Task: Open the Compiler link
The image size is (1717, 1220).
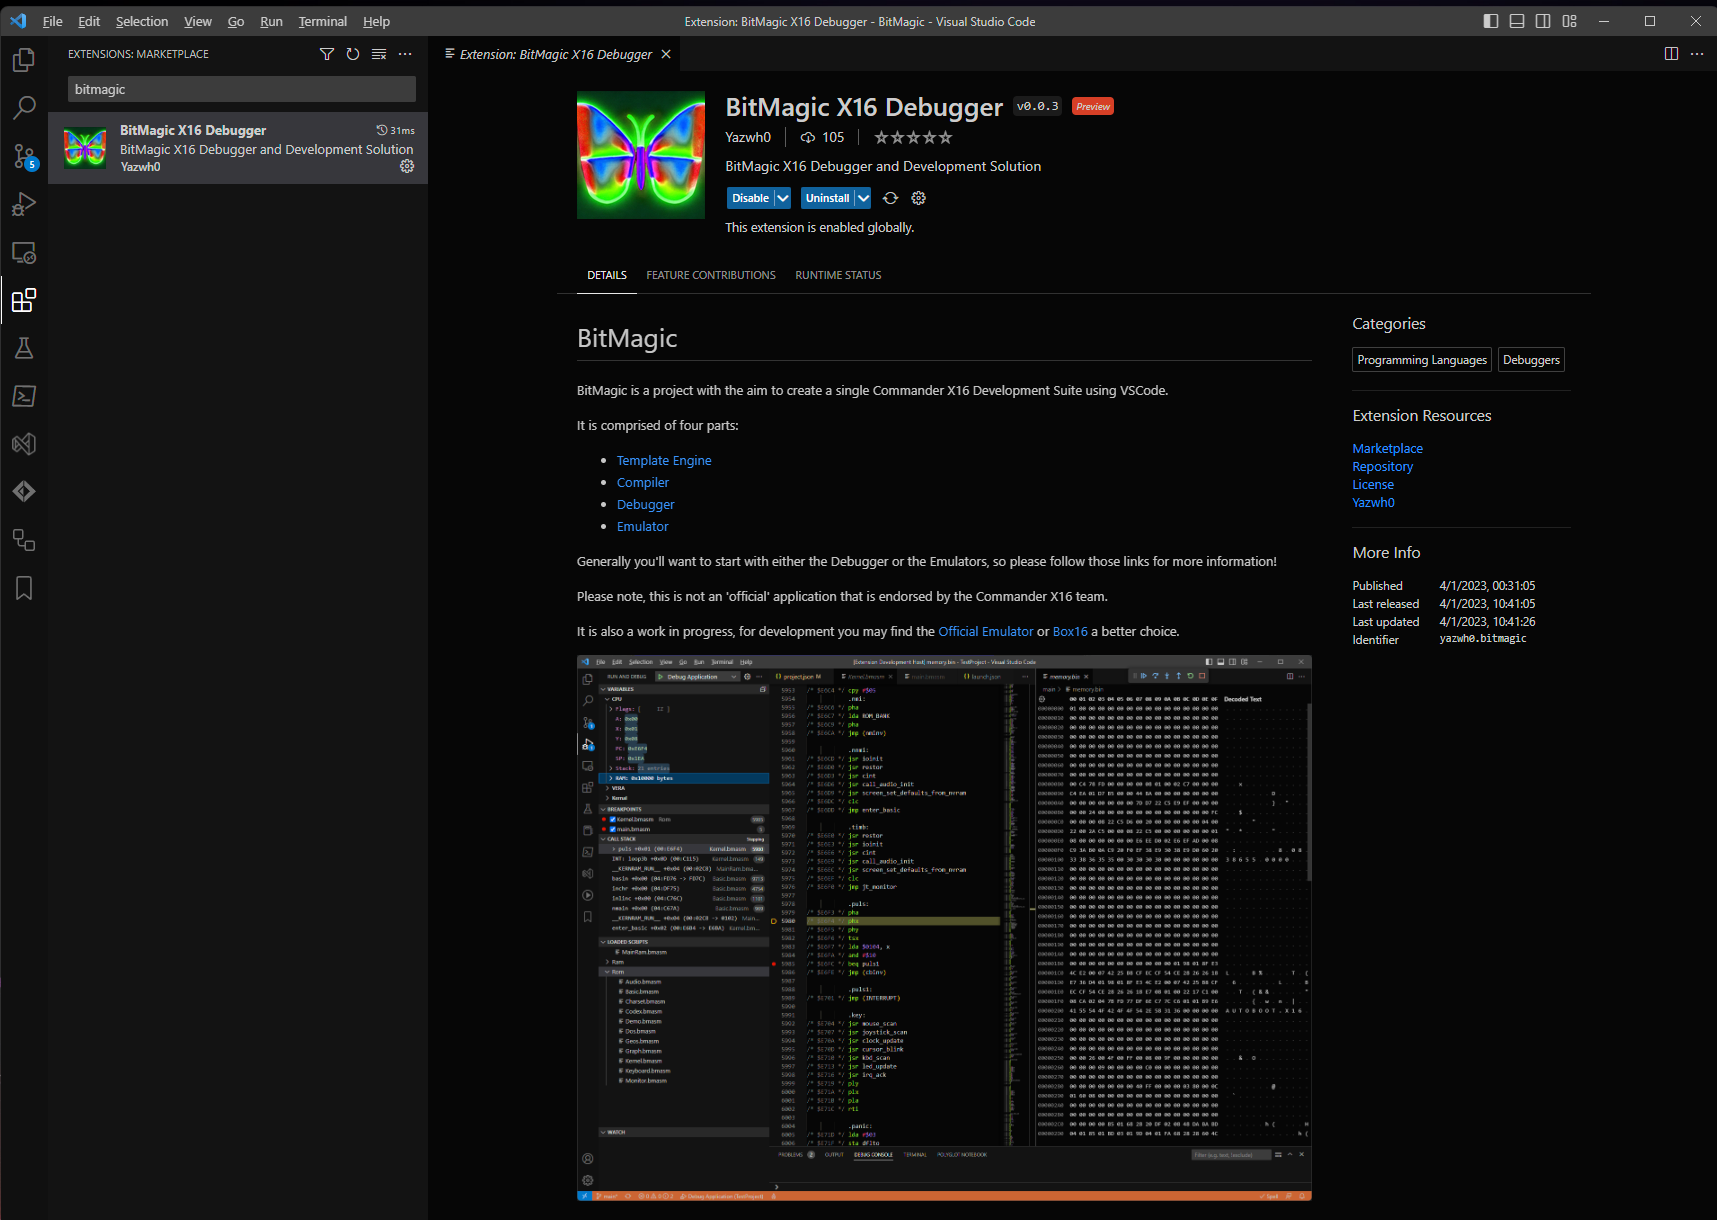Action: coord(643,482)
